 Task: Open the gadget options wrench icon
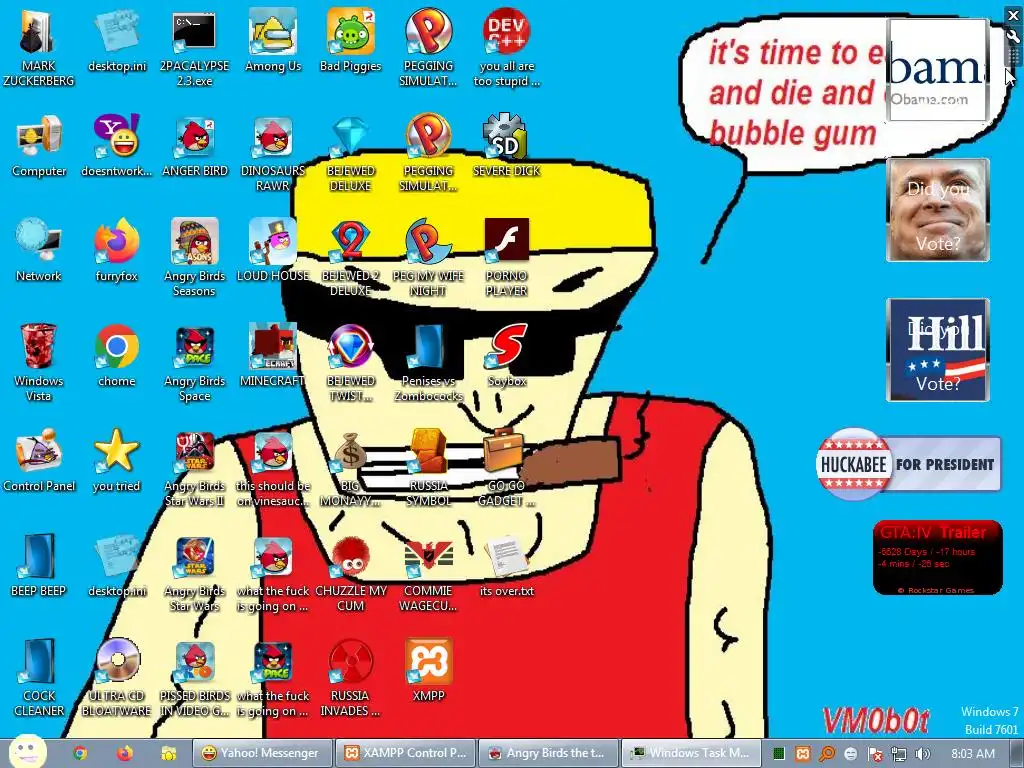1013,36
